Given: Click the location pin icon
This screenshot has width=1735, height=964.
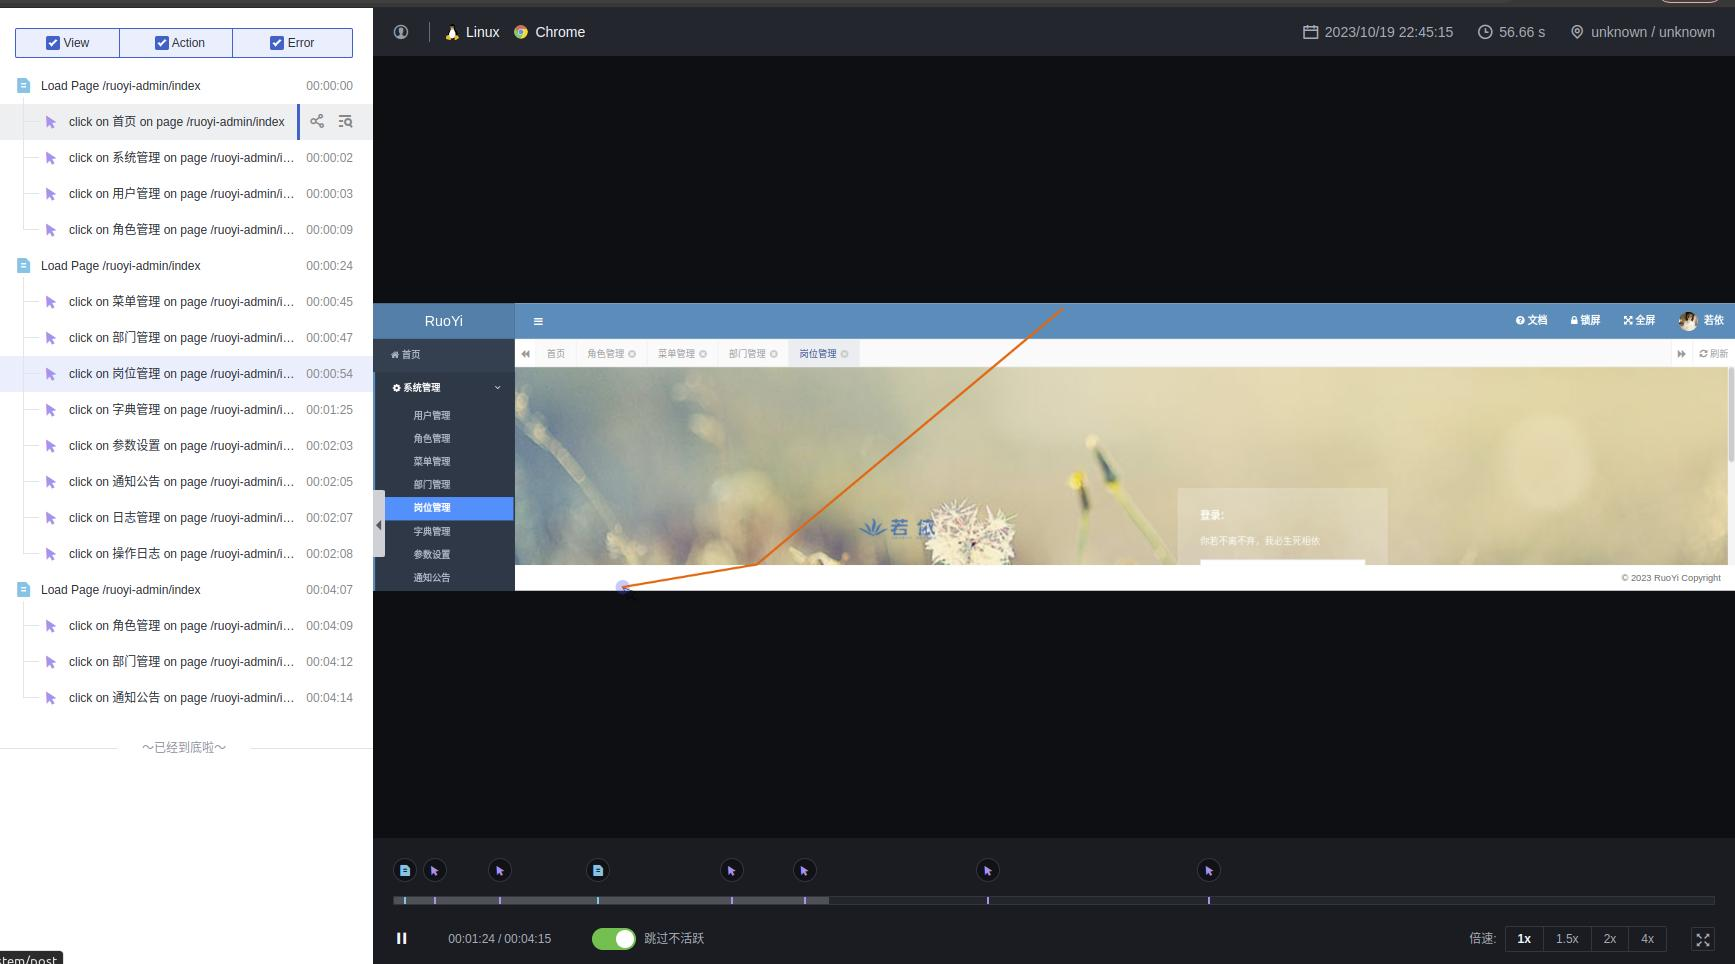Looking at the screenshot, I should (1577, 32).
